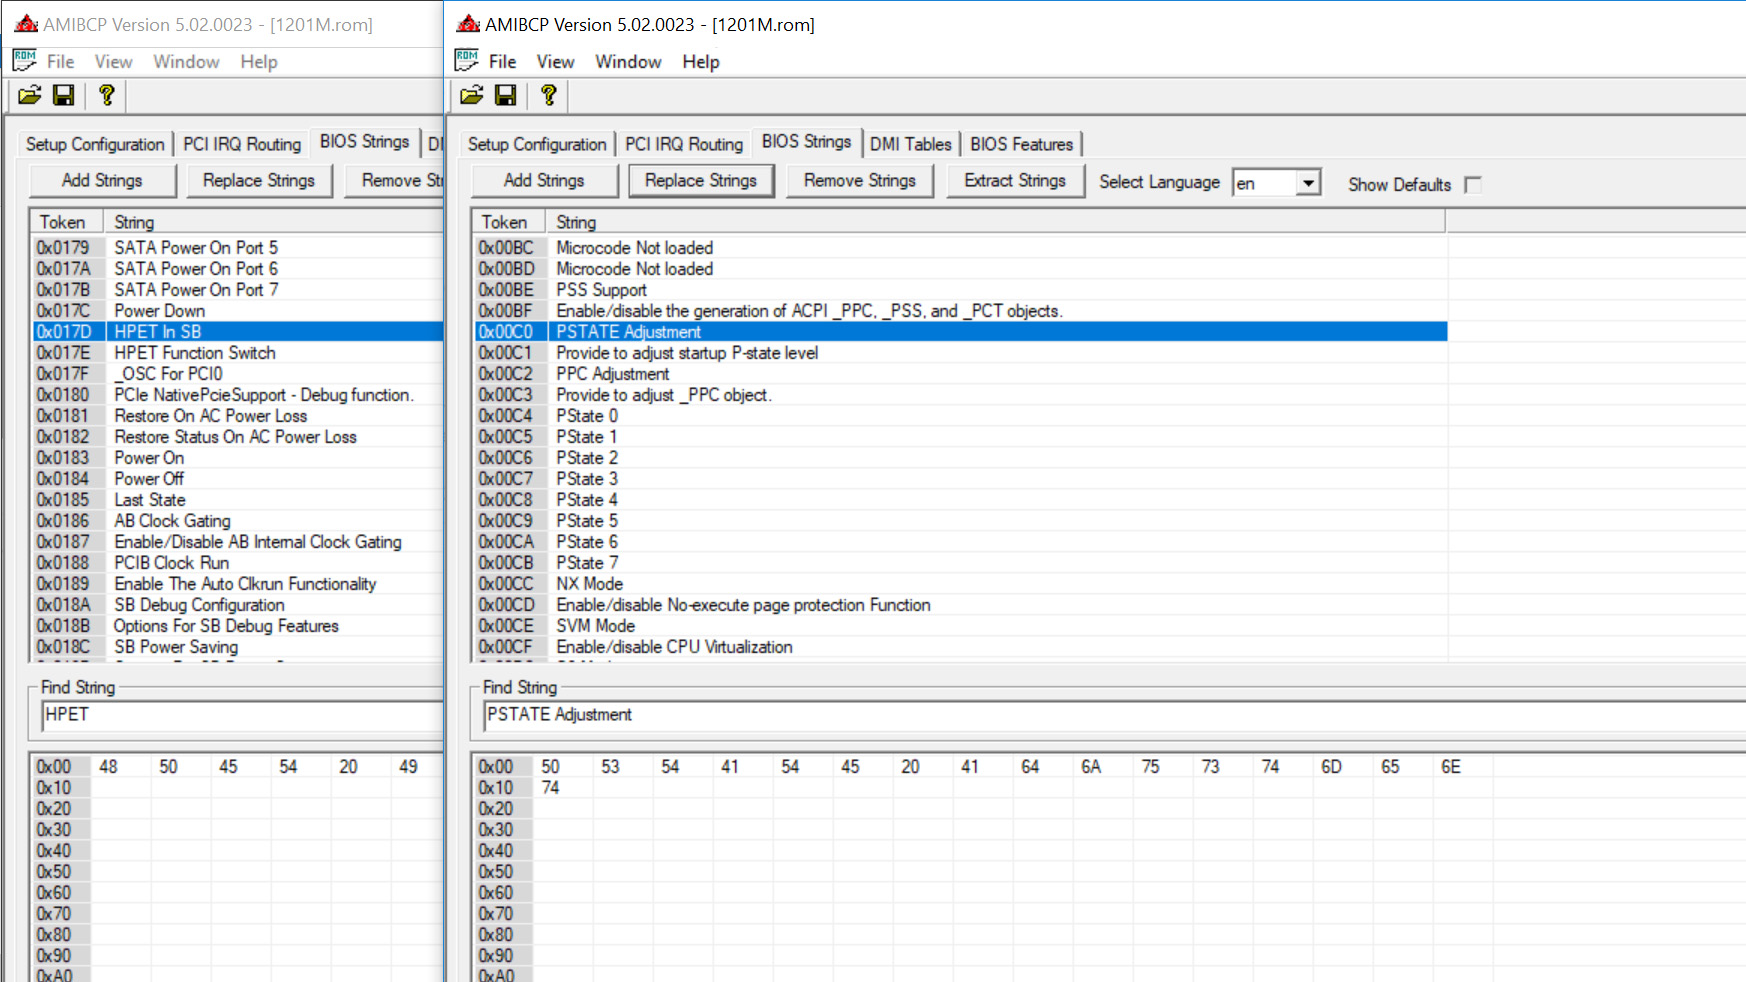Open View menu in right window
Viewport: 1746px width, 982px height.
(555, 62)
